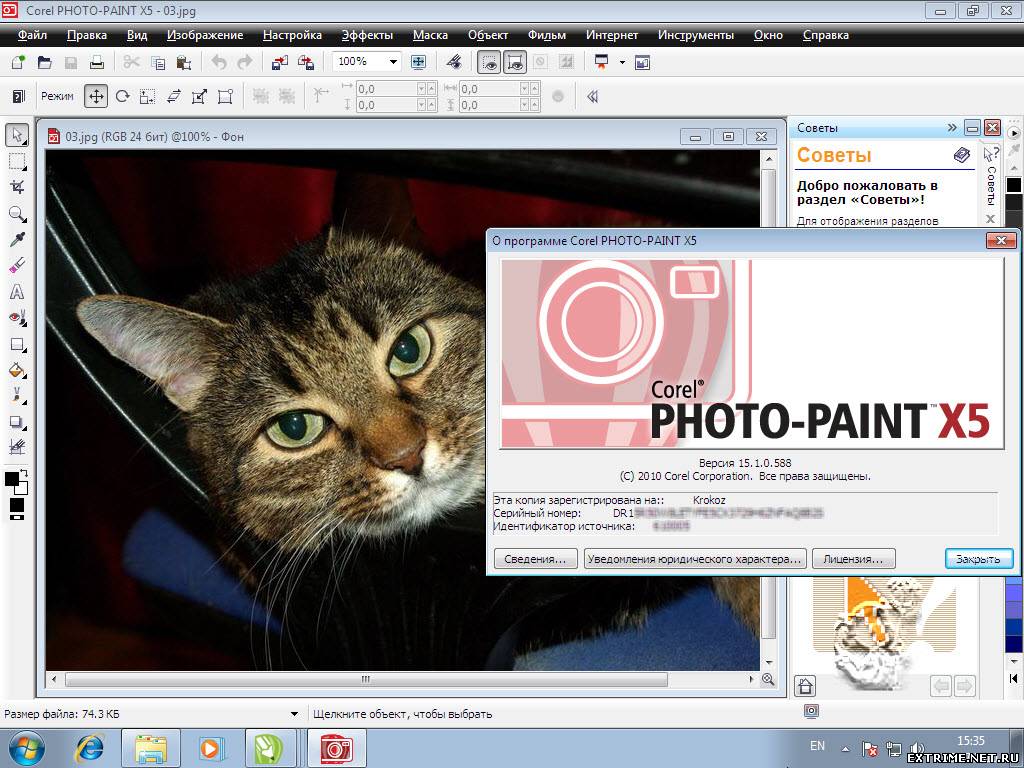This screenshot has width=1024, height=768.
Task: Select the Zoom magnifier tool
Action: (17, 213)
